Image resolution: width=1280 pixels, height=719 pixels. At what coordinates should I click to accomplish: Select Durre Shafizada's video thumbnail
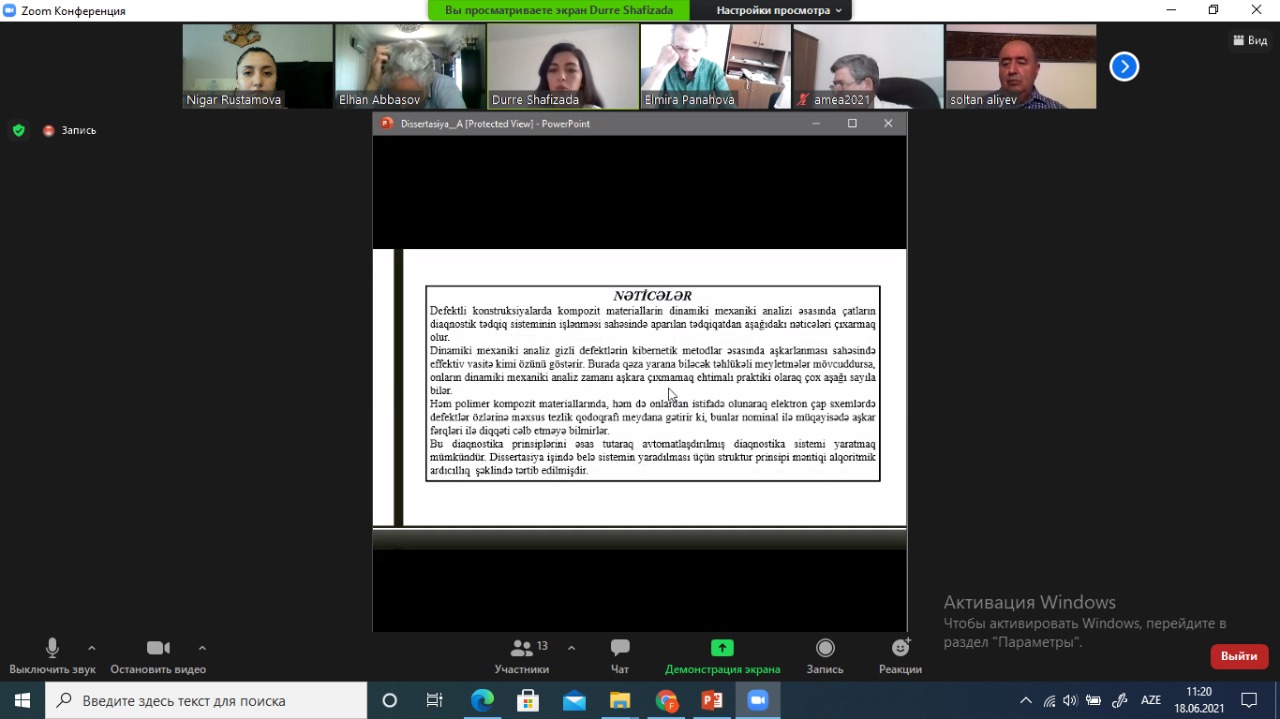[563, 66]
